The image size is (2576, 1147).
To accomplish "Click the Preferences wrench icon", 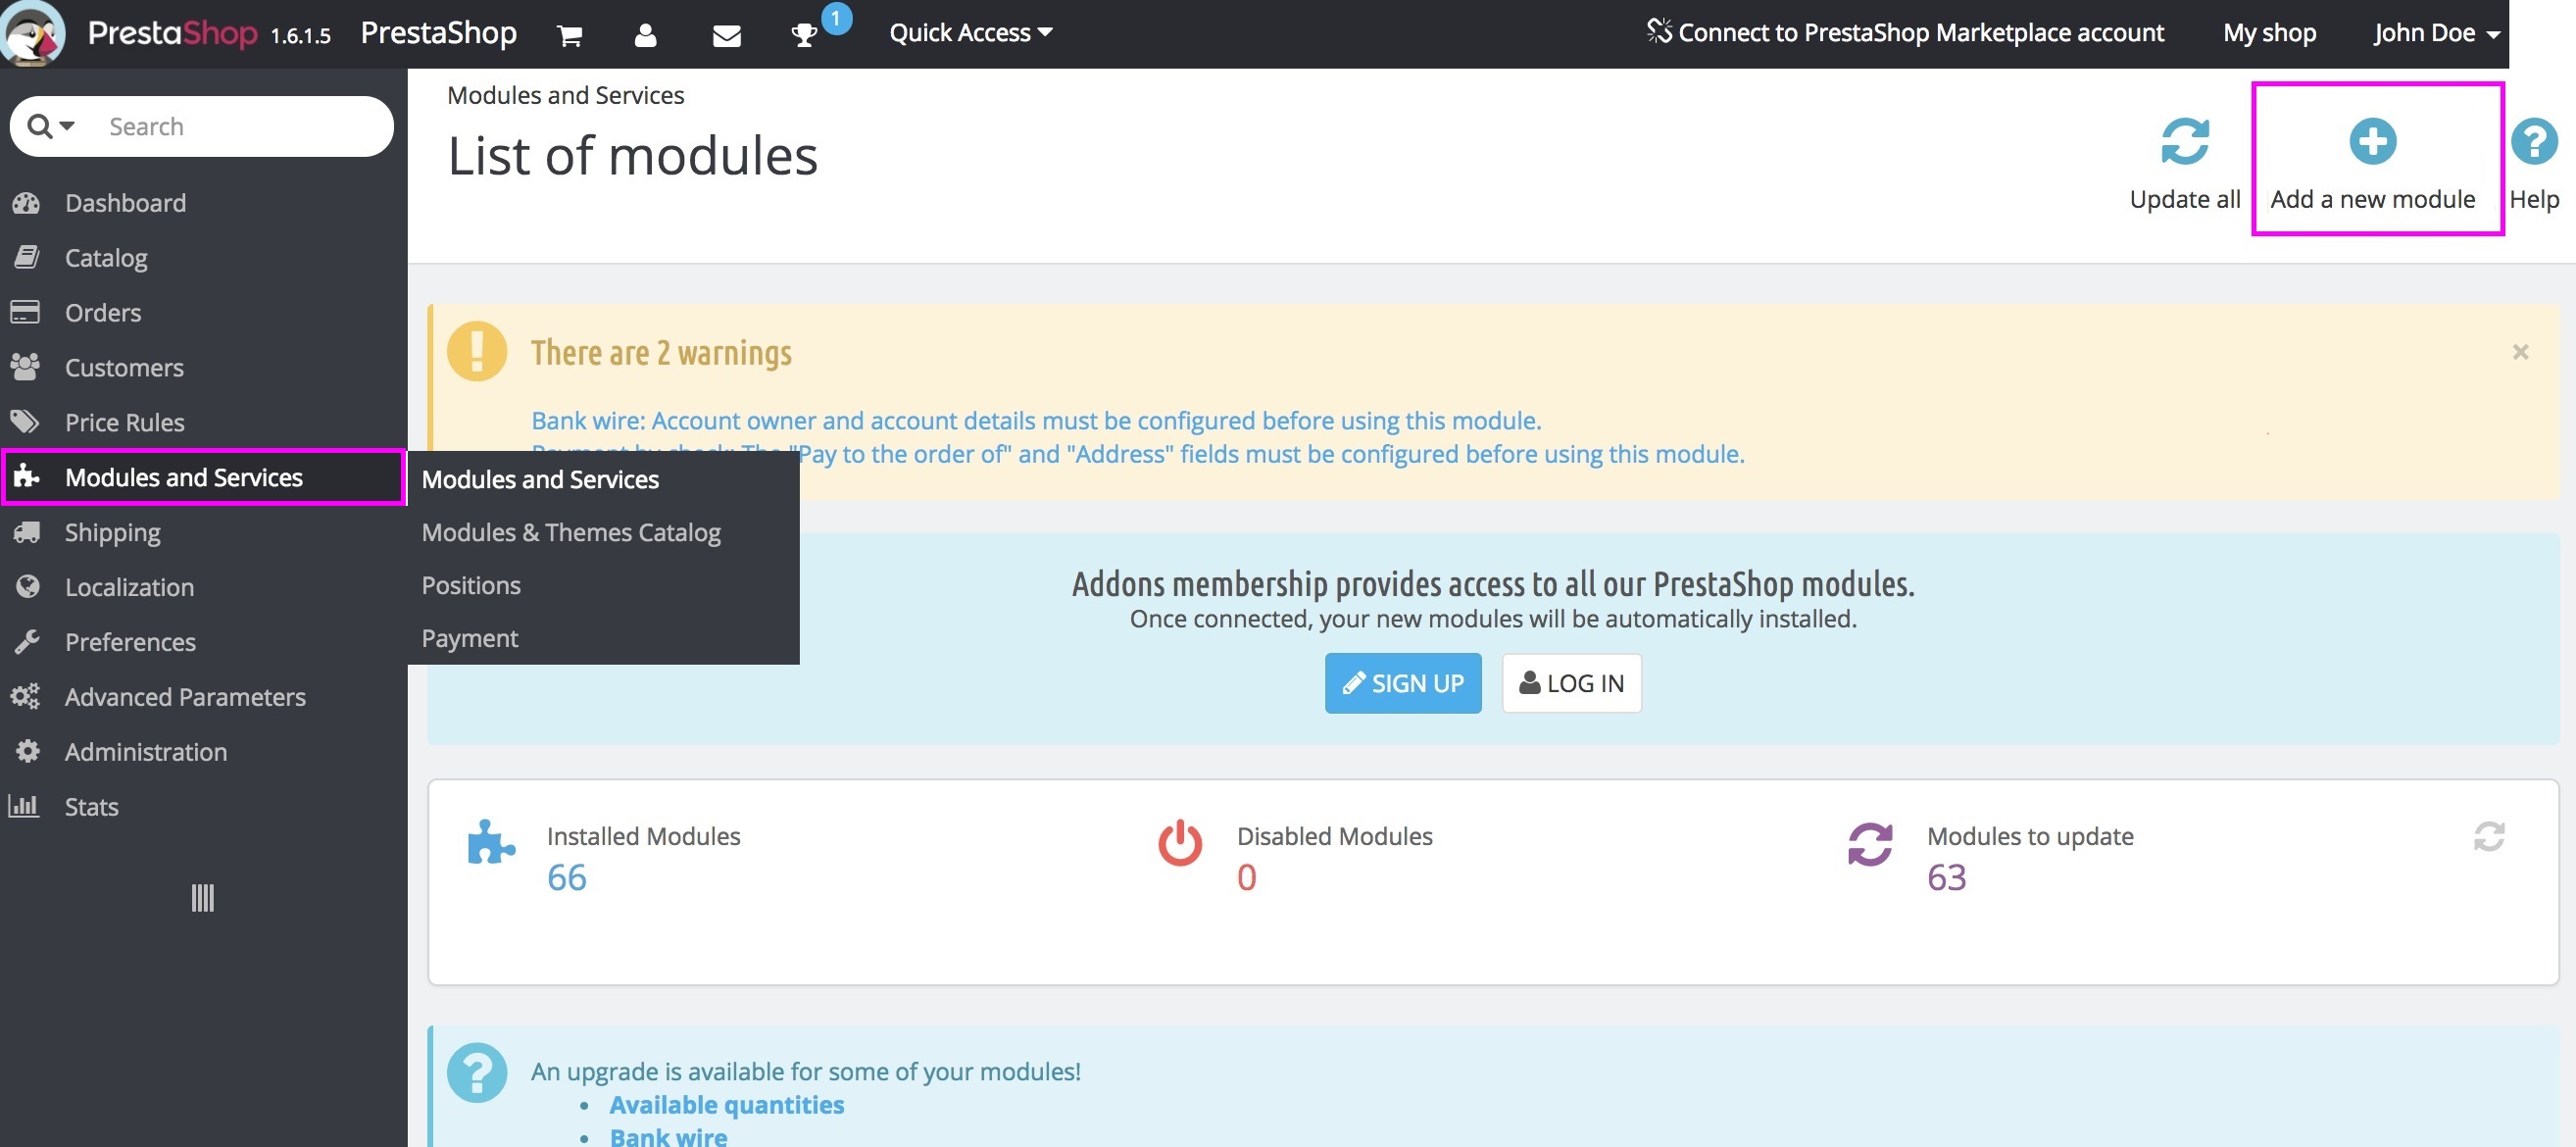I will [27, 642].
